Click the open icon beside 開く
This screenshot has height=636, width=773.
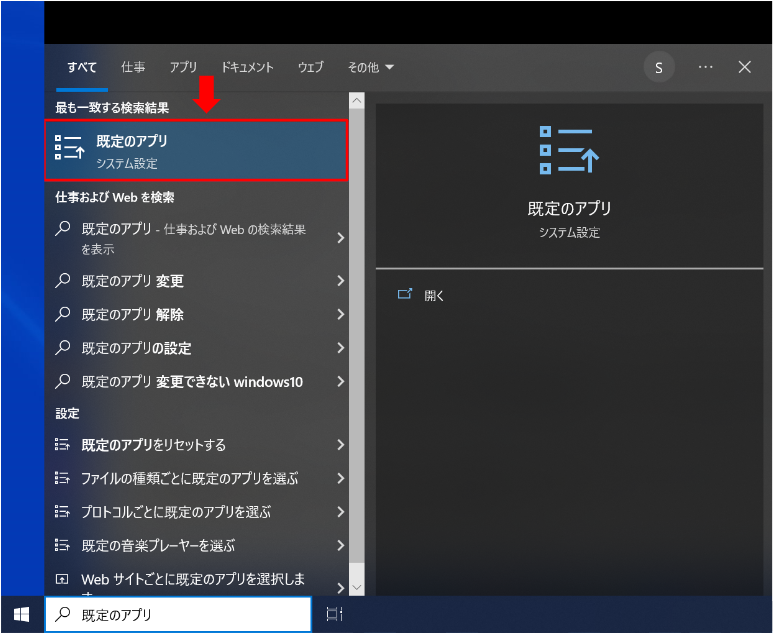tap(404, 294)
